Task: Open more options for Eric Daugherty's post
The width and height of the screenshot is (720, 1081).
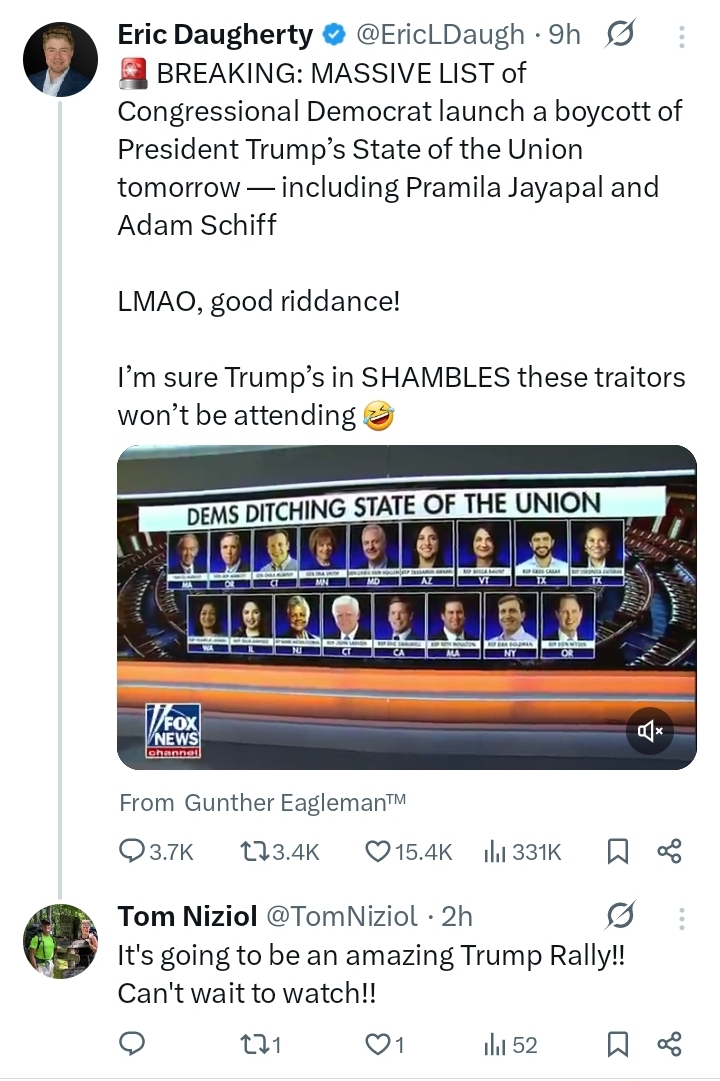Action: pyautogui.click(x=682, y=36)
